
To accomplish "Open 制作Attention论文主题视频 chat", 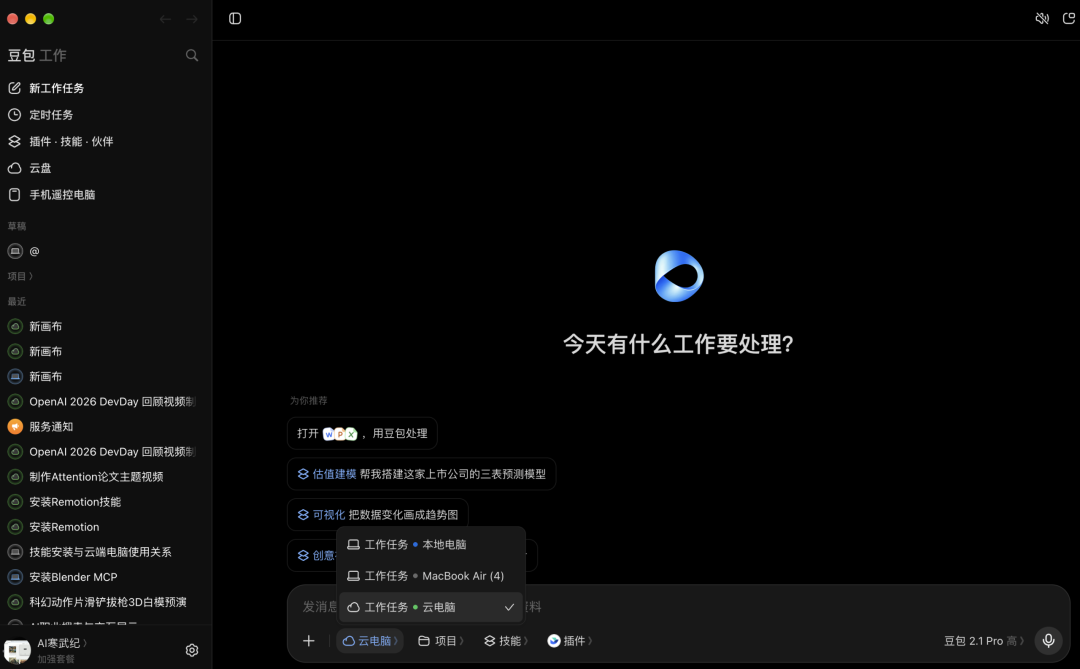I will [105, 477].
